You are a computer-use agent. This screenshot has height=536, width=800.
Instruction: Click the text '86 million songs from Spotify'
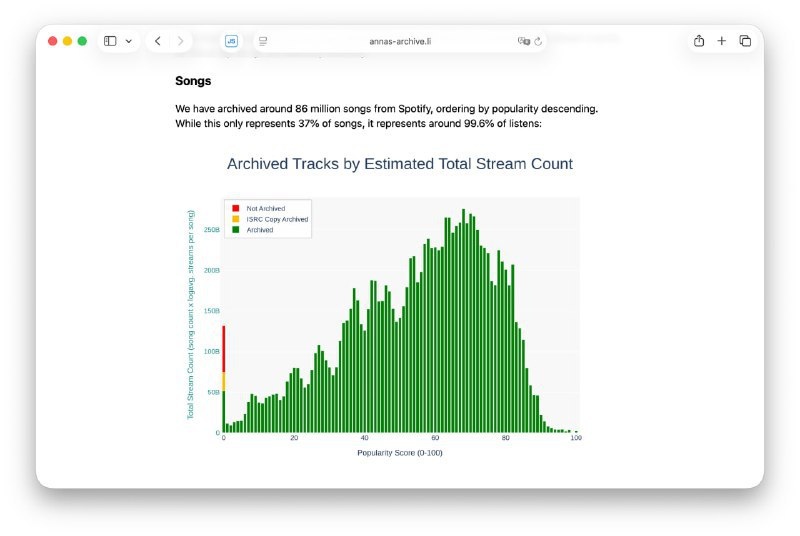[x=363, y=109]
